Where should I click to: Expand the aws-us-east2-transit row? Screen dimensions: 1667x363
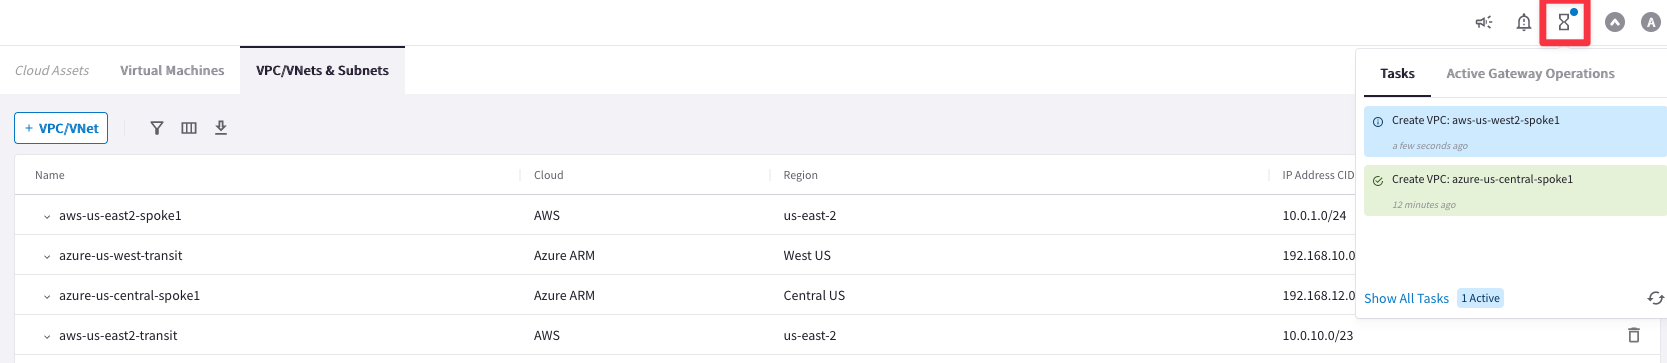click(47, 336)
